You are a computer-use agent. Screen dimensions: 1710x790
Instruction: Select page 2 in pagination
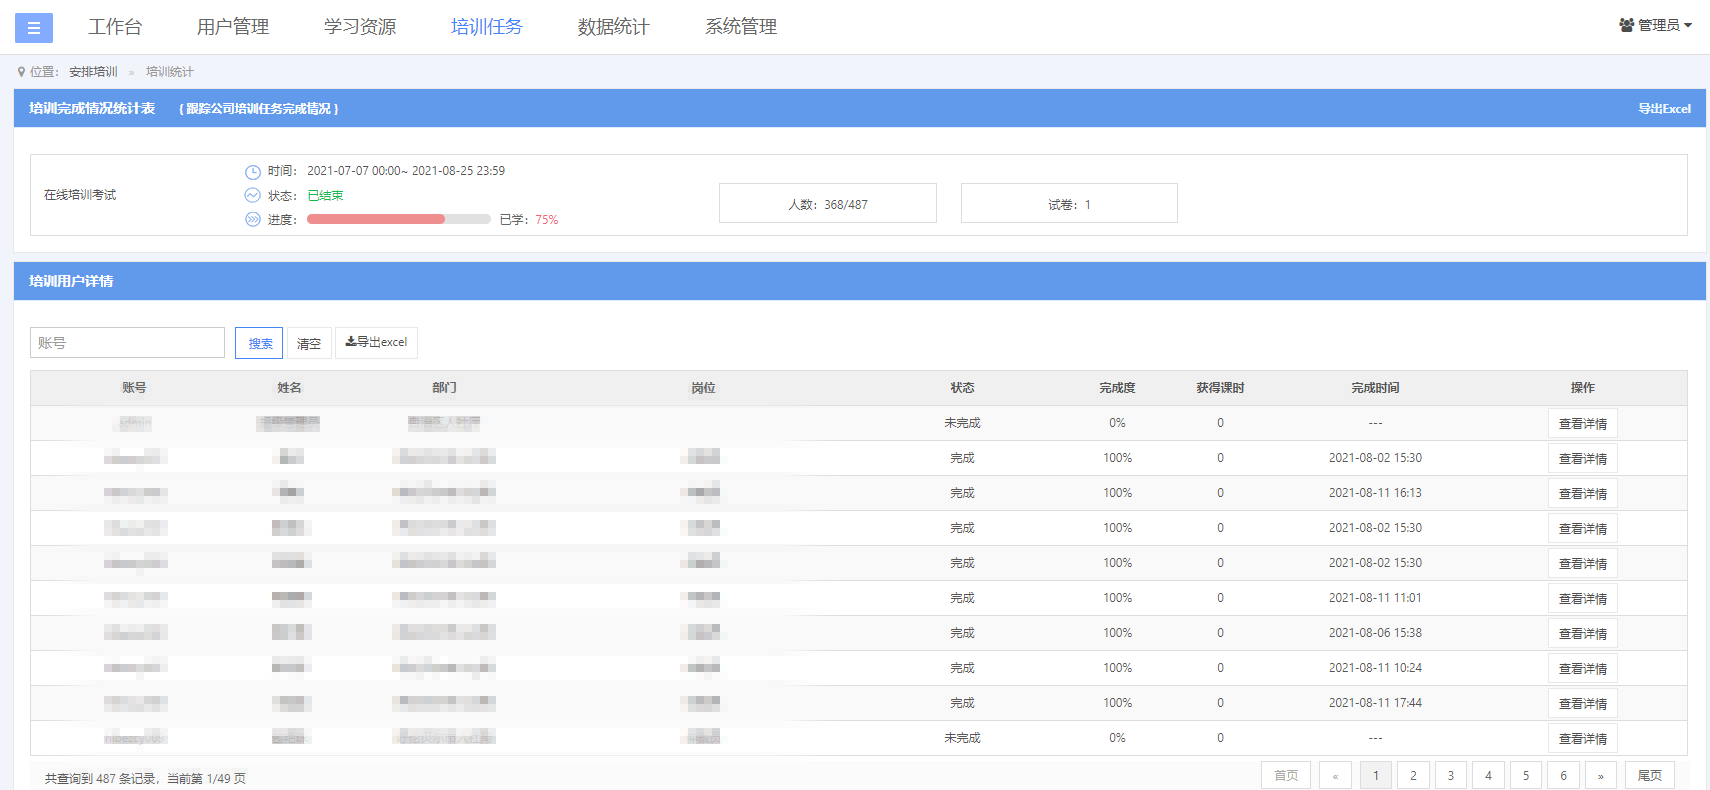point(1413,776)
